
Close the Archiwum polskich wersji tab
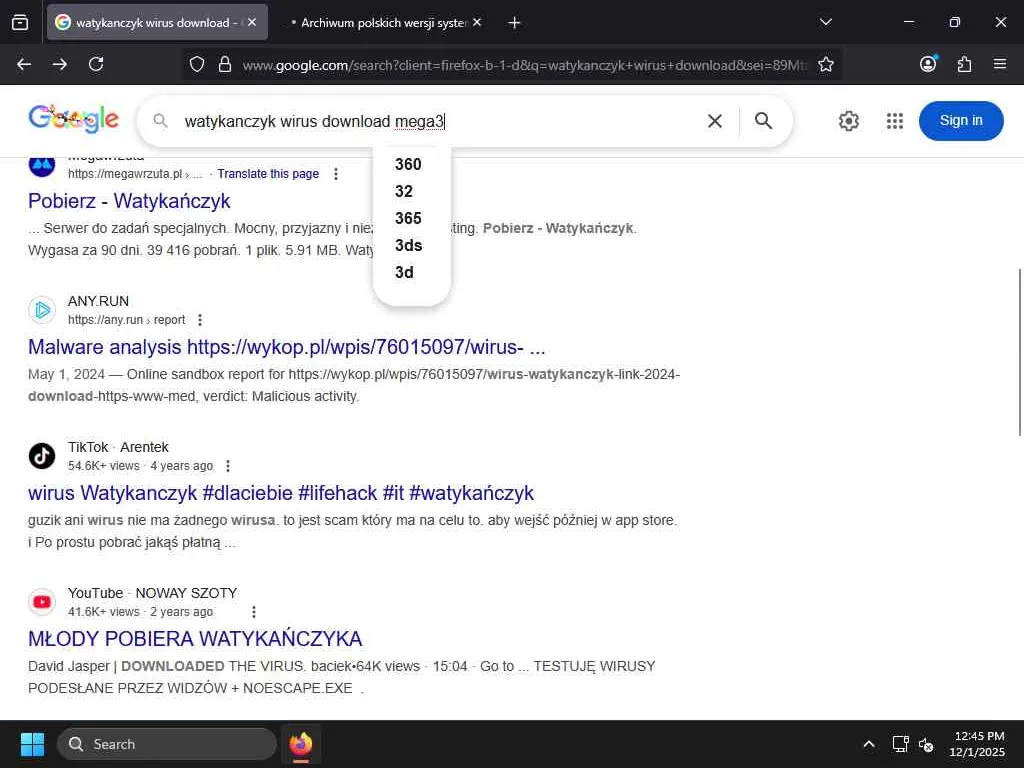point(477,22)
